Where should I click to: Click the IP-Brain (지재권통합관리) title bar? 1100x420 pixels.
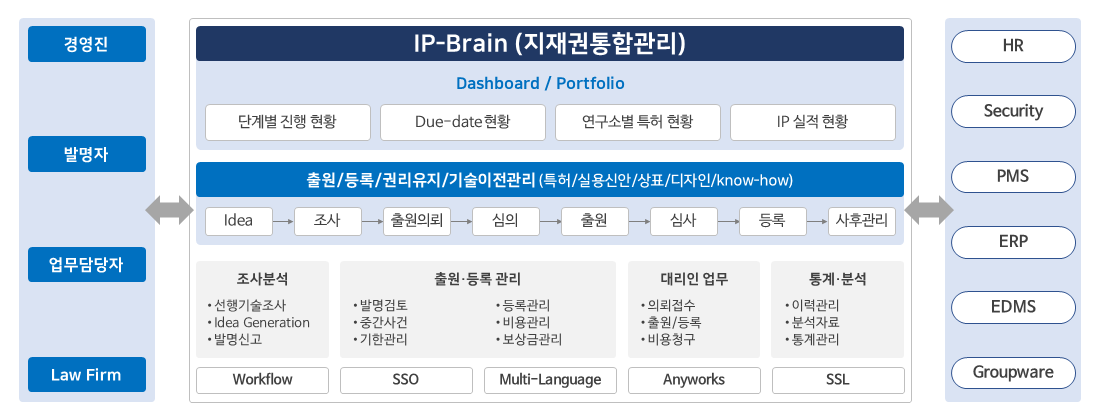pos(549,43)
